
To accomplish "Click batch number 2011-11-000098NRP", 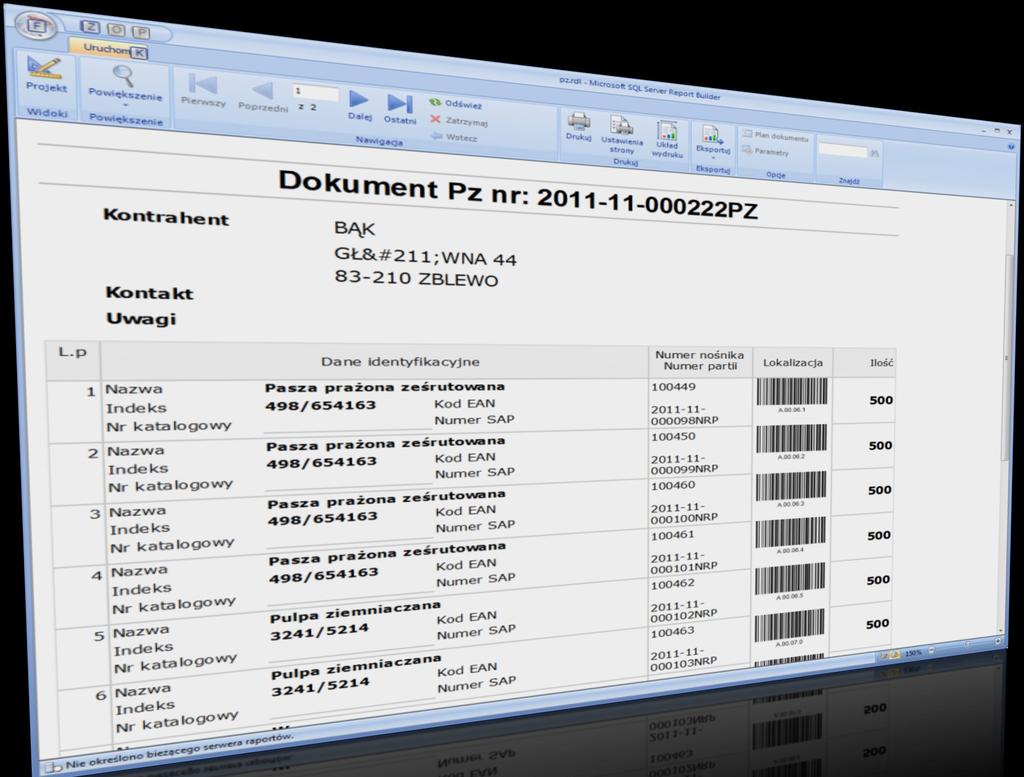I will (x=684, y=415).
